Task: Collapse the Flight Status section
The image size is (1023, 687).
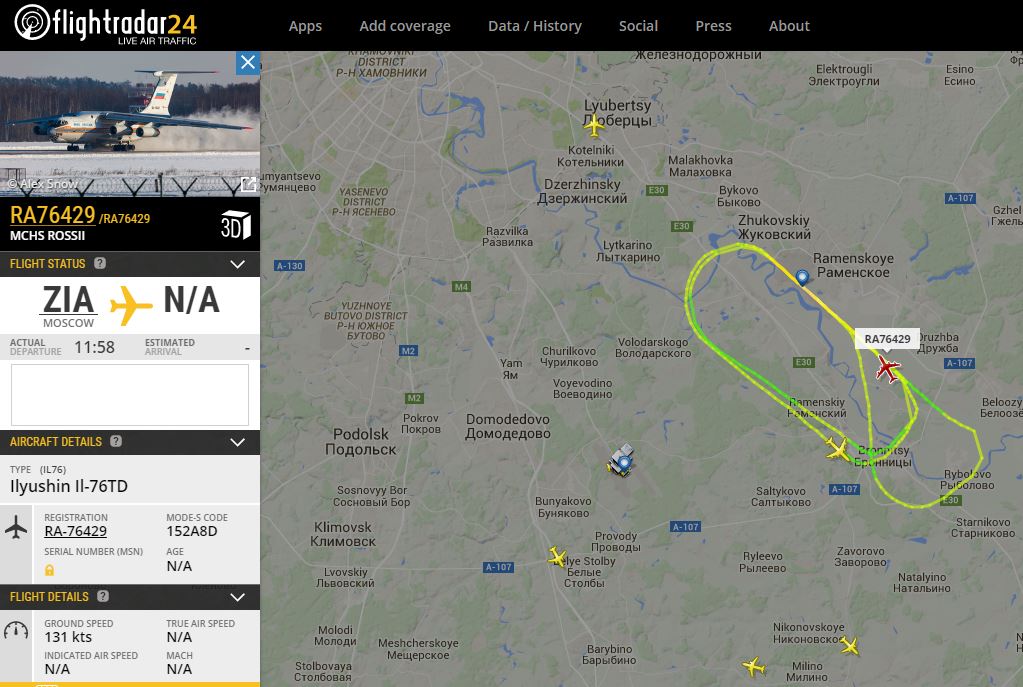Action: coord(237,264)
